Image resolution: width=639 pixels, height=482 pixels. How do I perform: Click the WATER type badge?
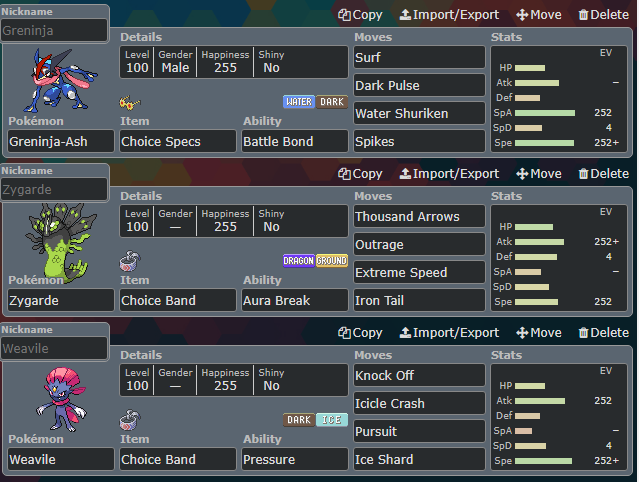coord(299,102)
